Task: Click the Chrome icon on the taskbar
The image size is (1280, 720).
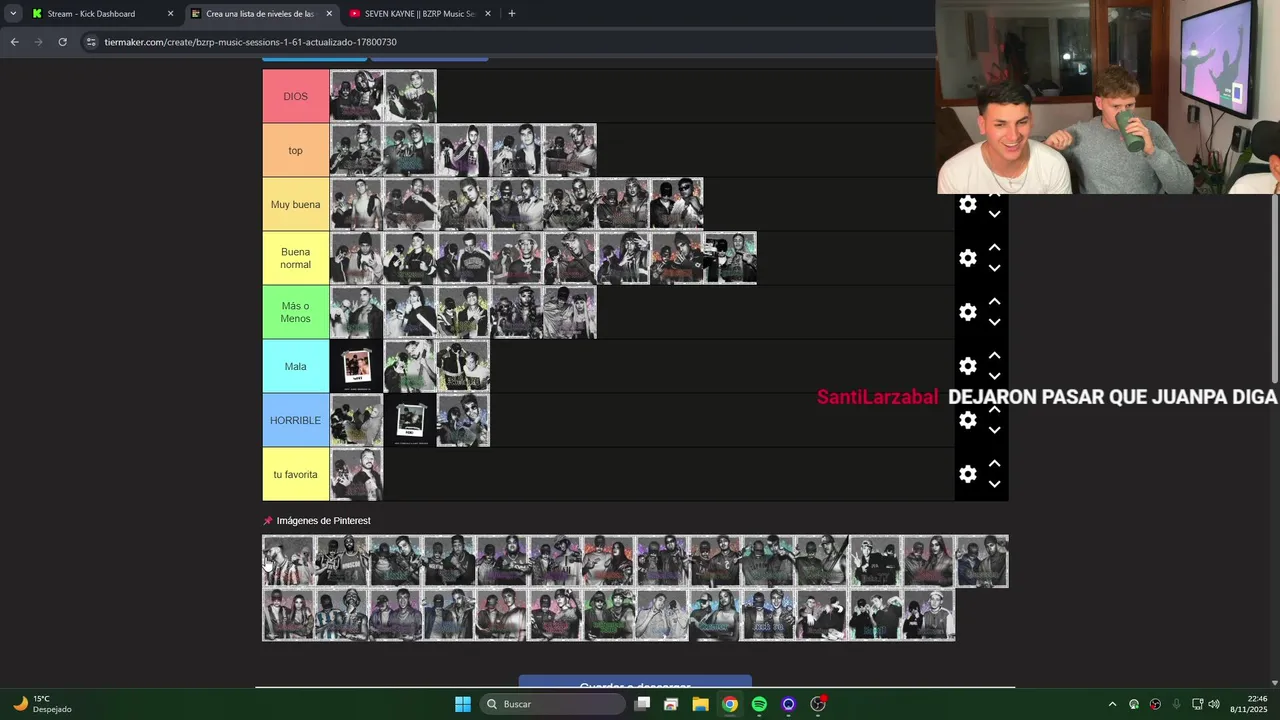Action: pyautogui.click(x=730, y=704)
